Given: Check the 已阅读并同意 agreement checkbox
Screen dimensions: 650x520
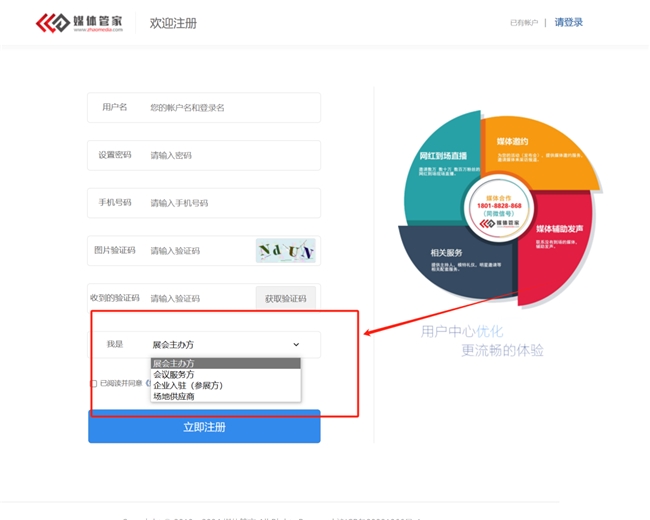Looking at the screenshot, I should (94, 383).
